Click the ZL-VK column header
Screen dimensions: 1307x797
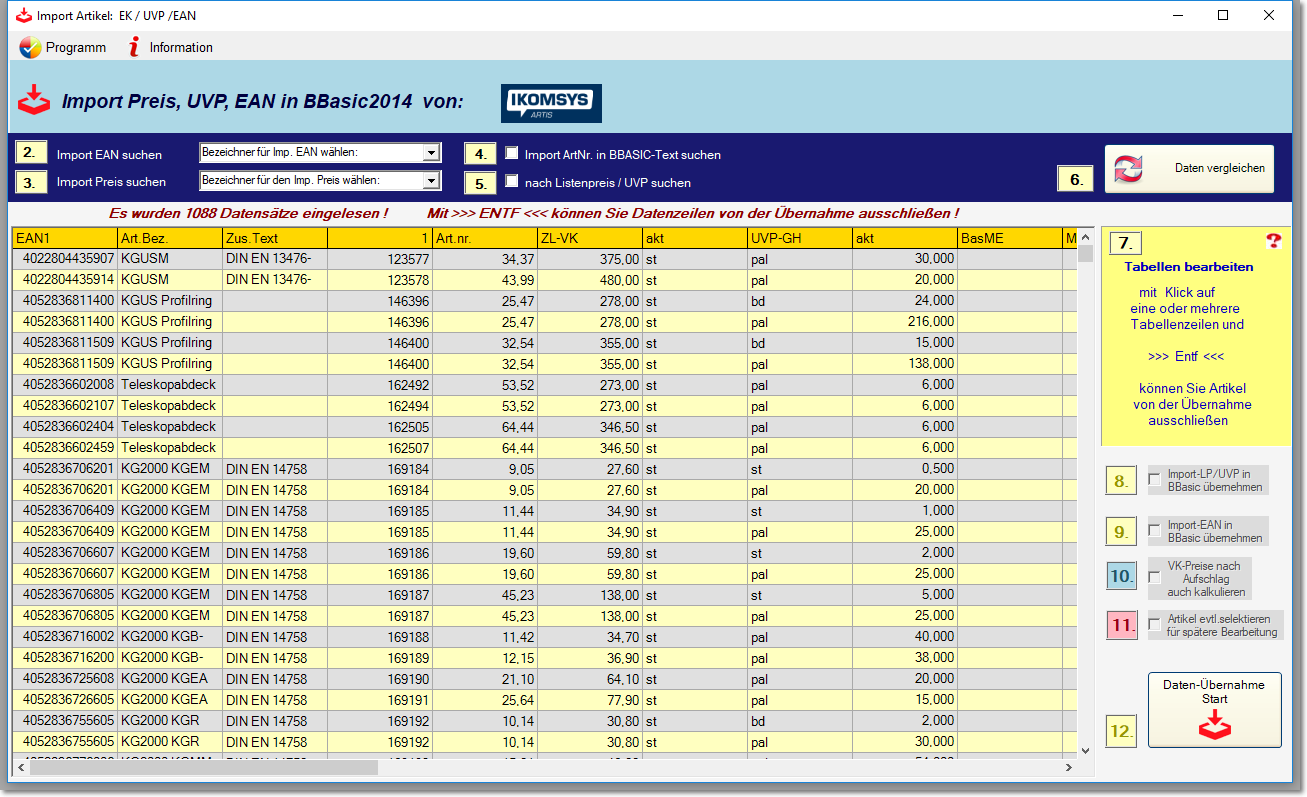pyautogui.click(x=590, y=238)
